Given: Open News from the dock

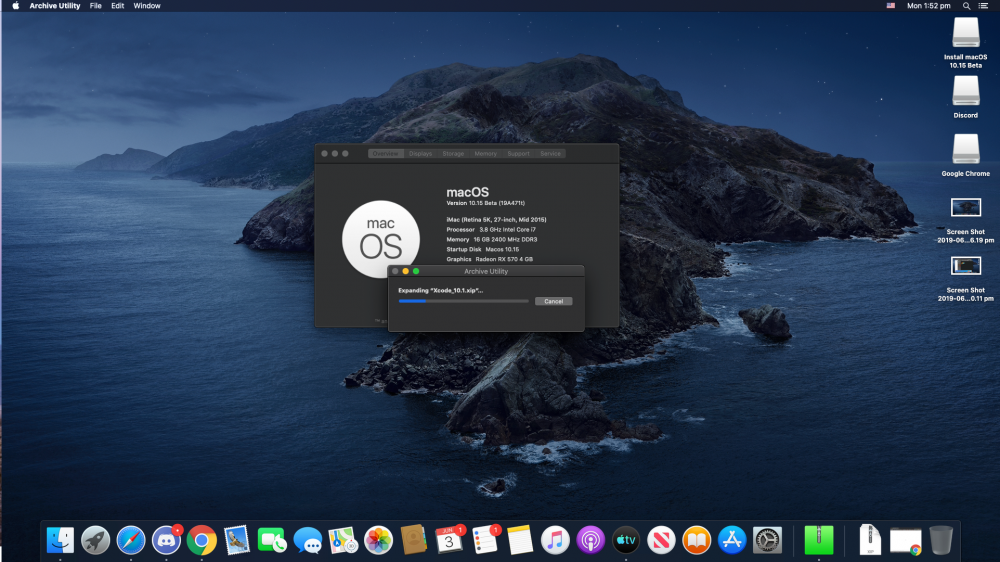Looking at the screenshot, I should (661, 540).
